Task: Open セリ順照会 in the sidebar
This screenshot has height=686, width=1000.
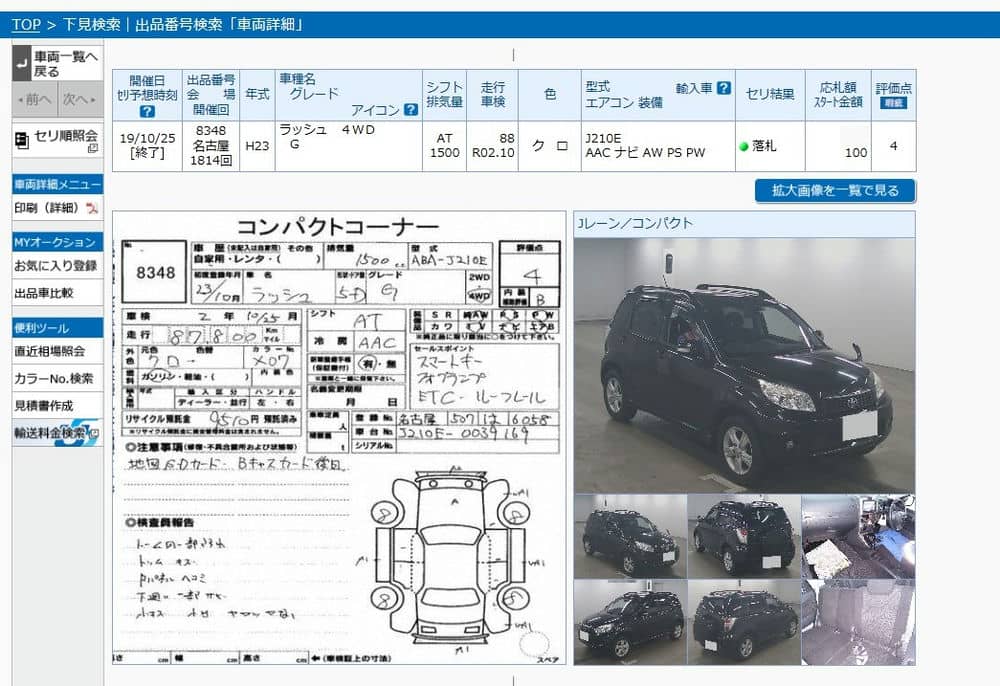Action: 56,138
